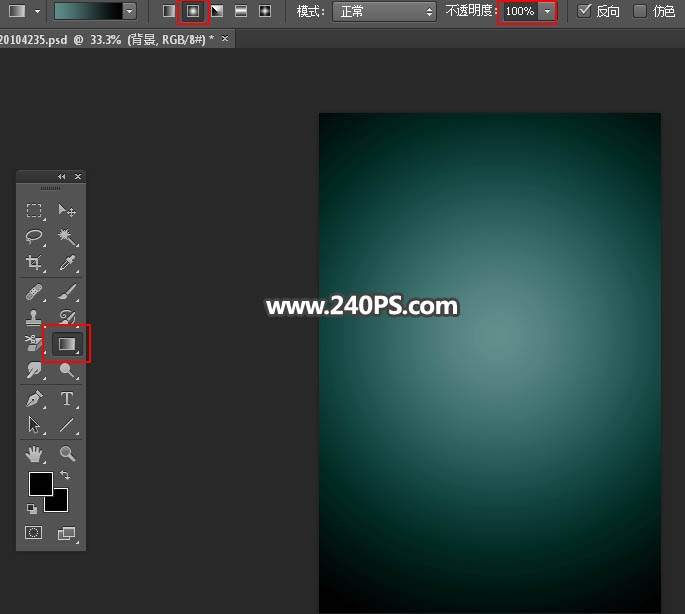Close the 20104235.psd document tab

[x=225, y=38]
